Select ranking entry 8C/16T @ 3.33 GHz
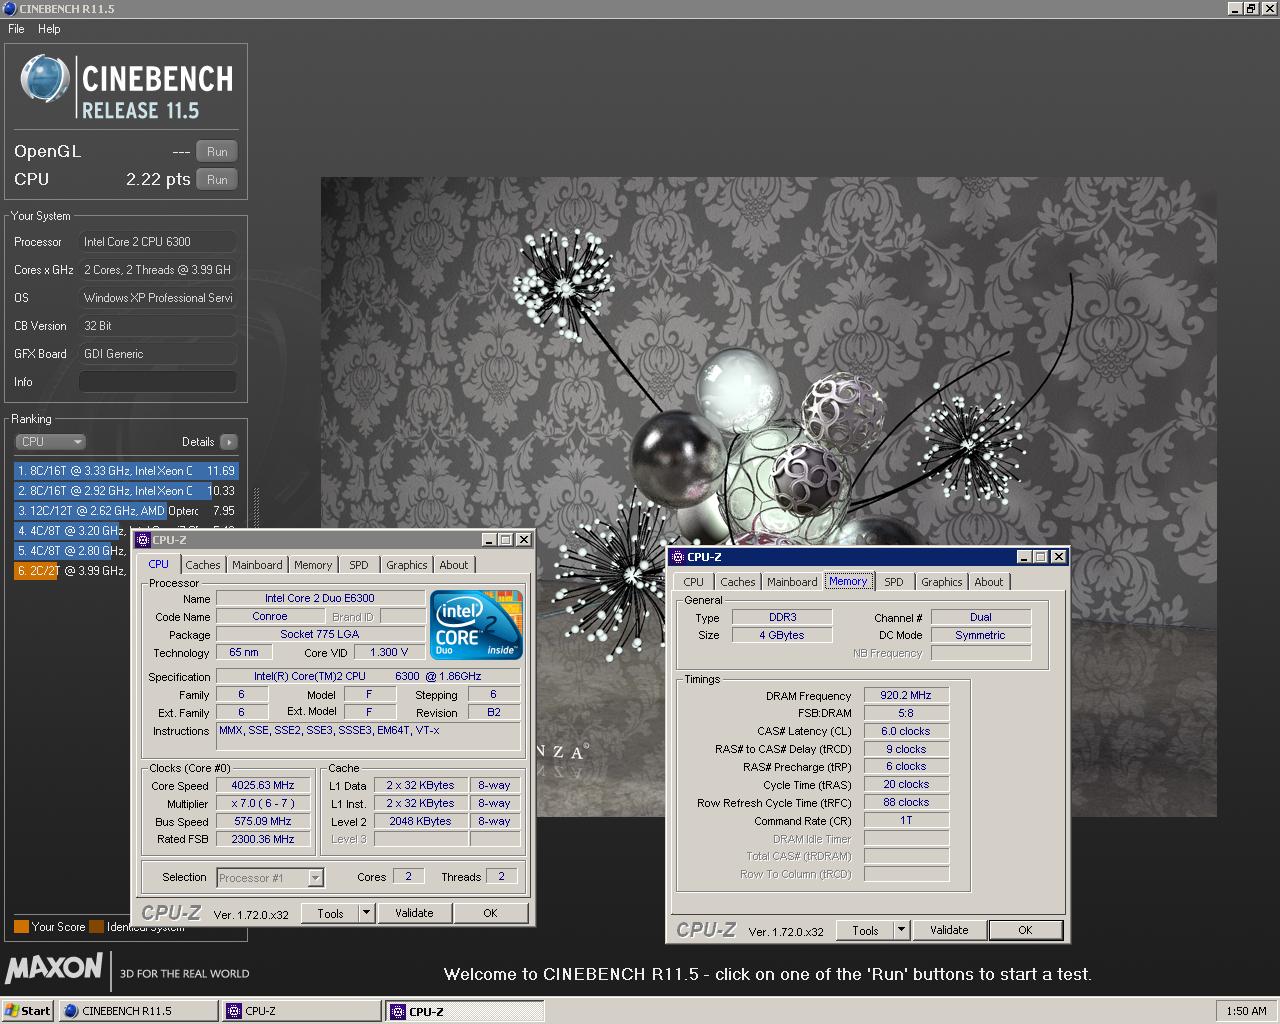This screenshot has height=1024, width=1280. (126, 471)
